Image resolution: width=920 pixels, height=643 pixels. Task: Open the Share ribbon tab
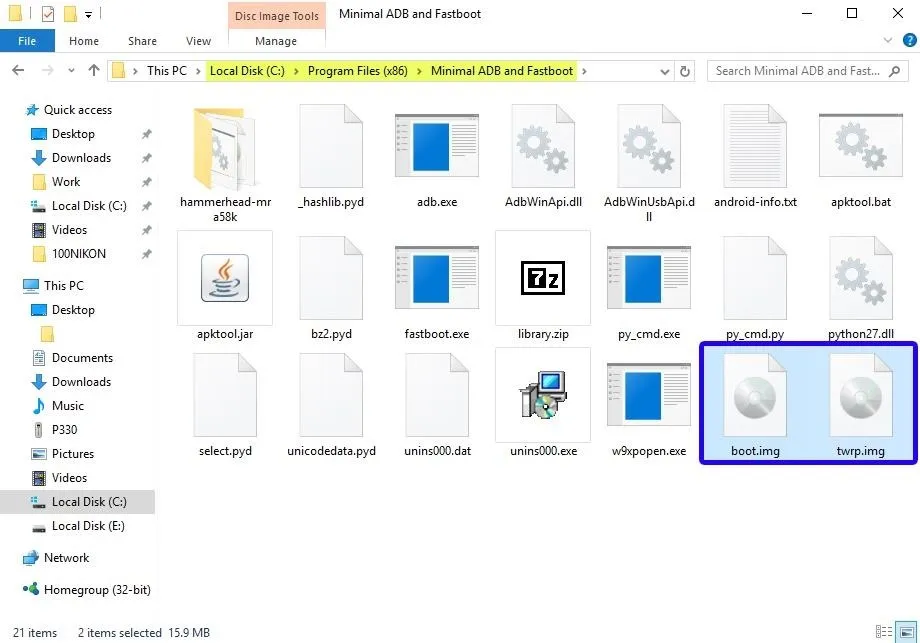pos(143,41)
